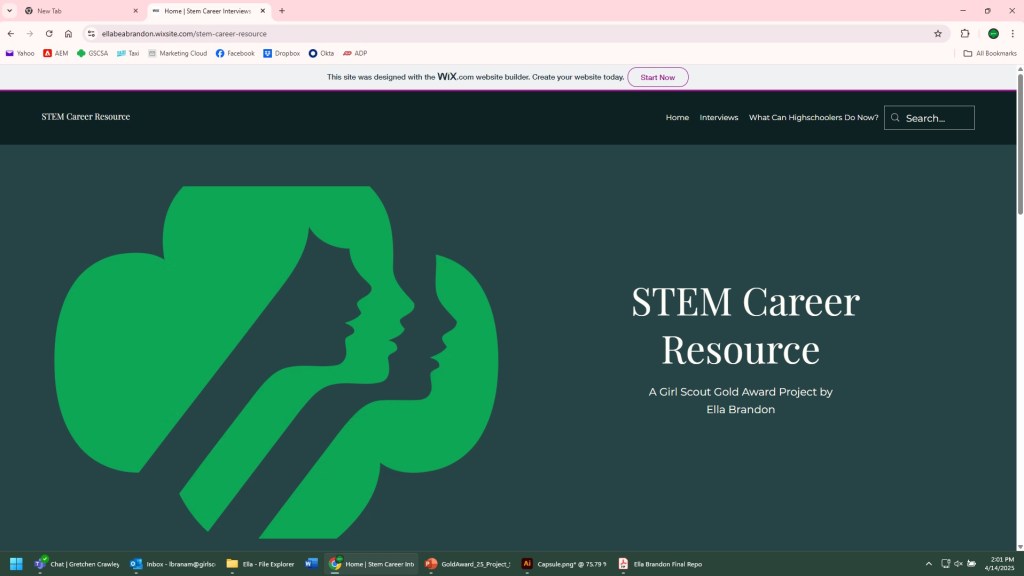This screenshot has width=1024, height=576.
Task: Click the browser Home icon
Action: 68,33
